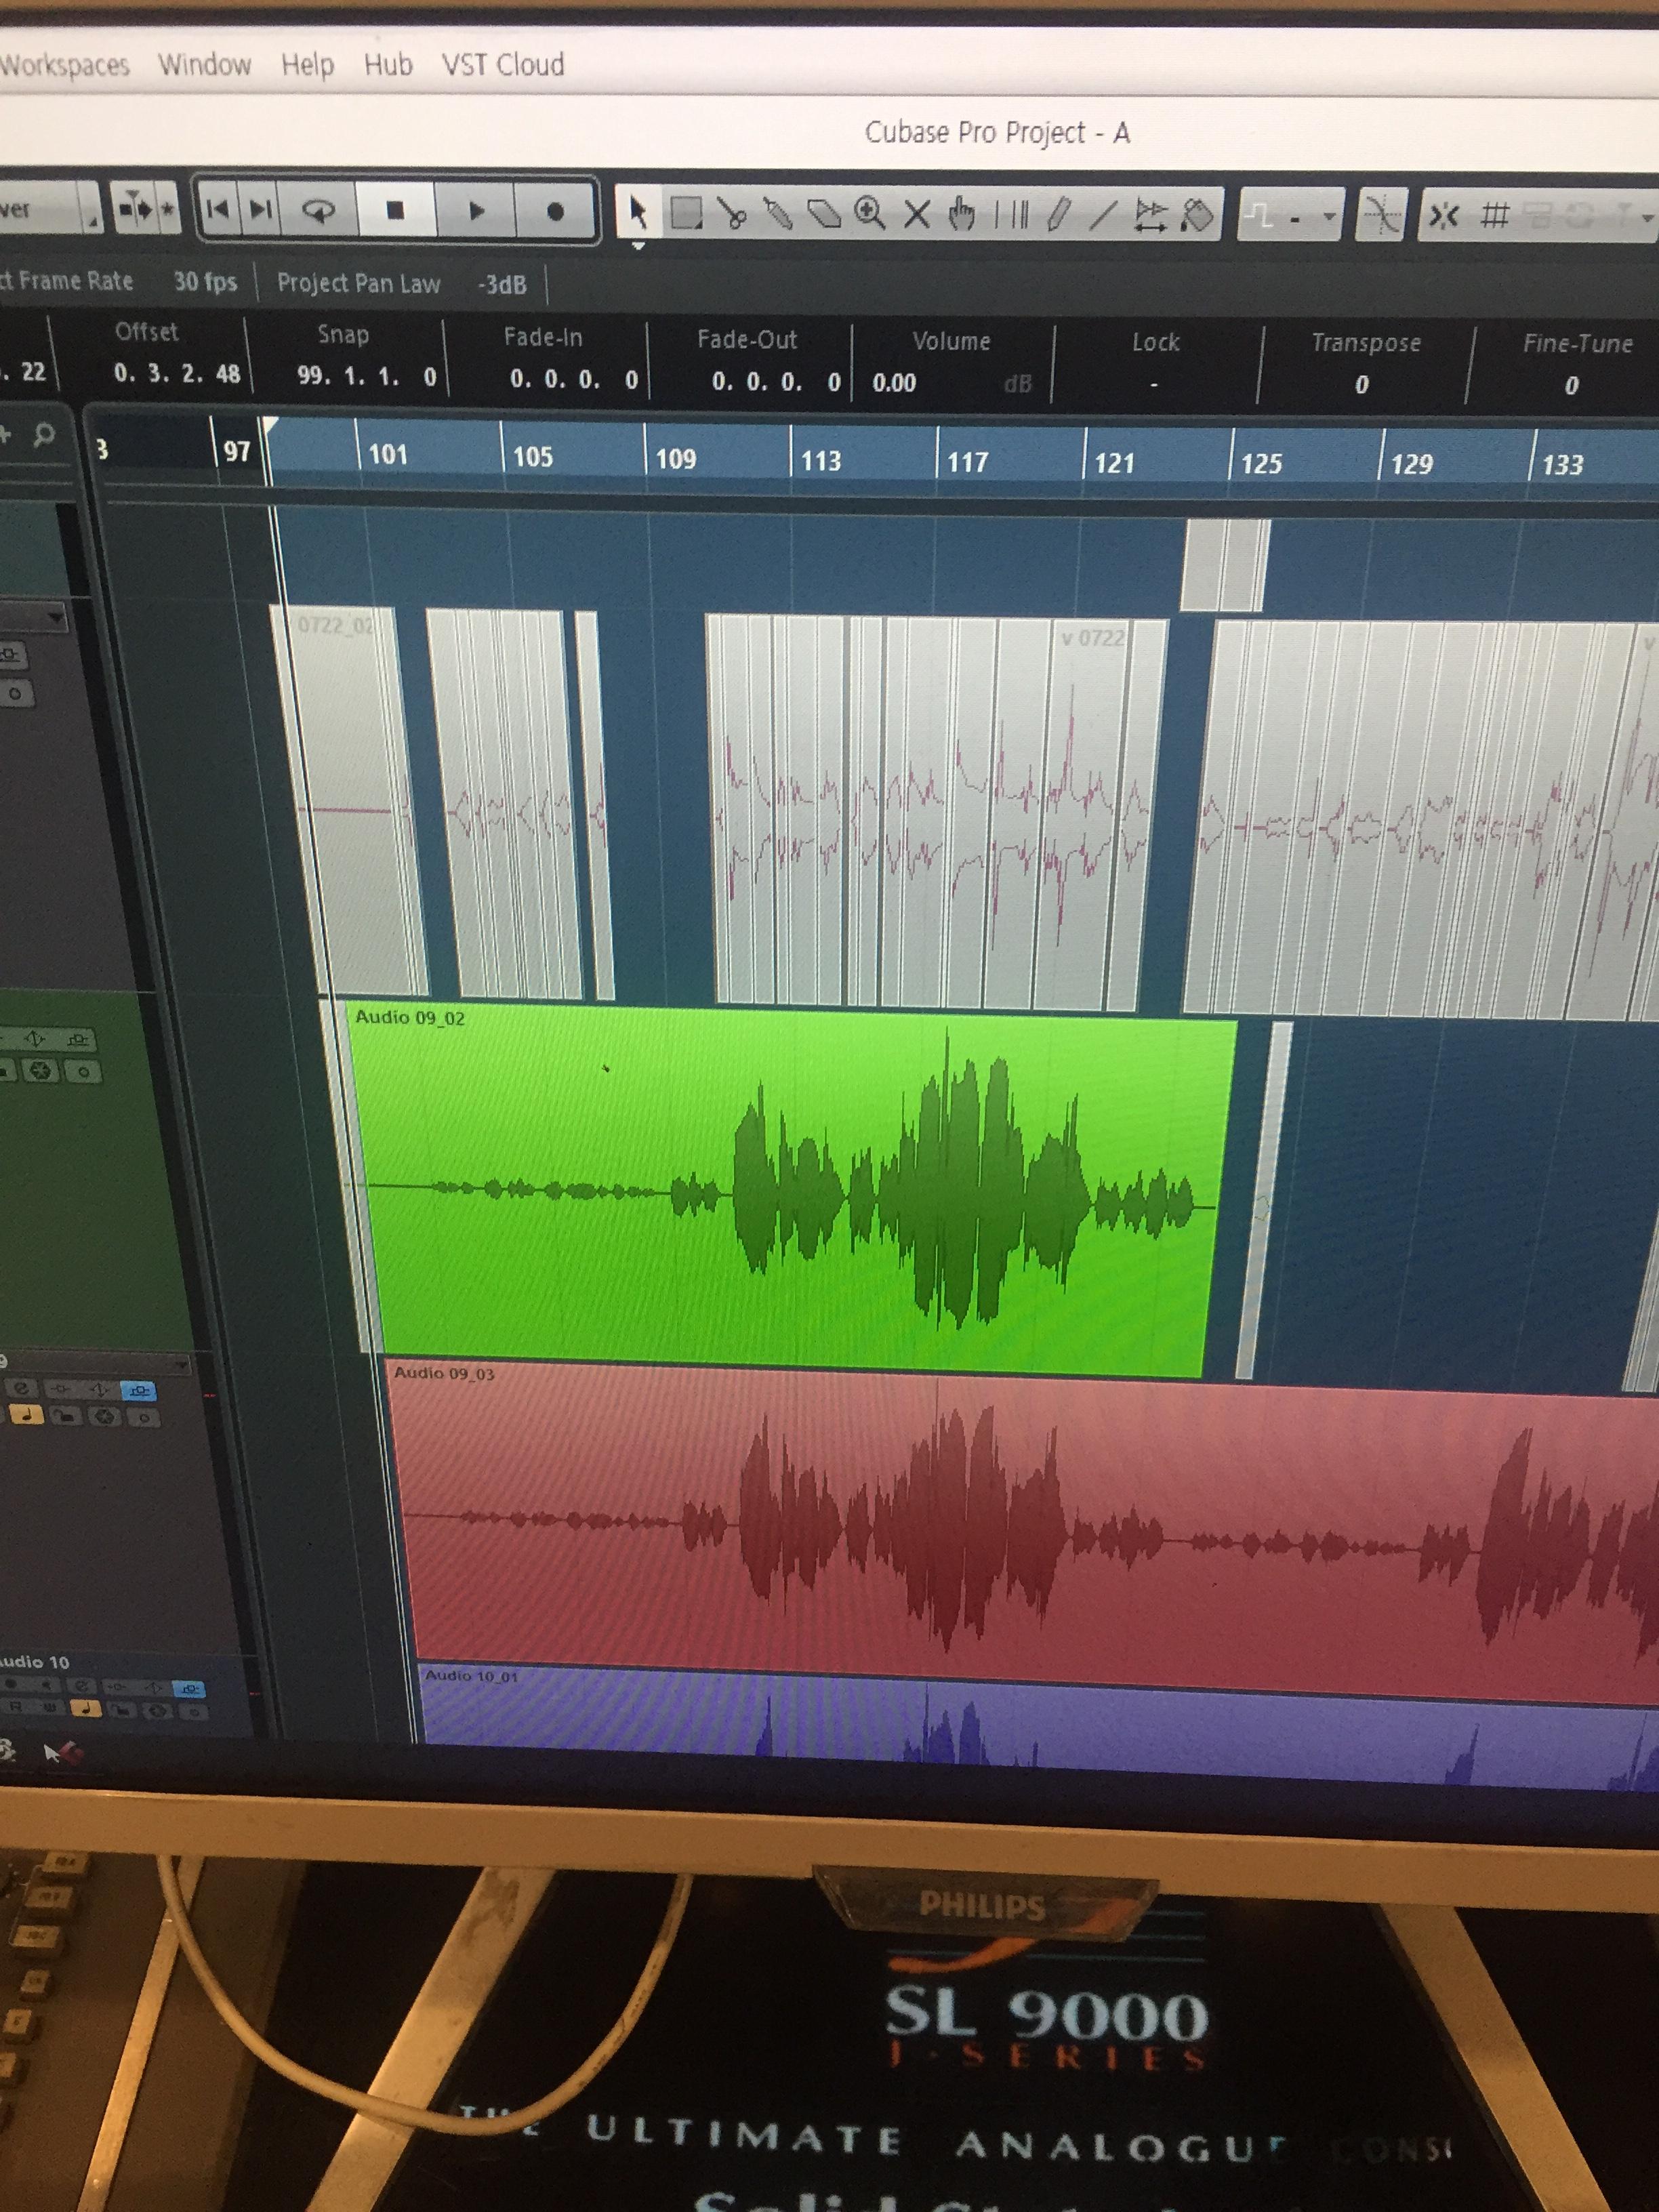The image size is (1659, 2212).
Task: Toggle the Cycle loop button
Action: coord(319,210)
